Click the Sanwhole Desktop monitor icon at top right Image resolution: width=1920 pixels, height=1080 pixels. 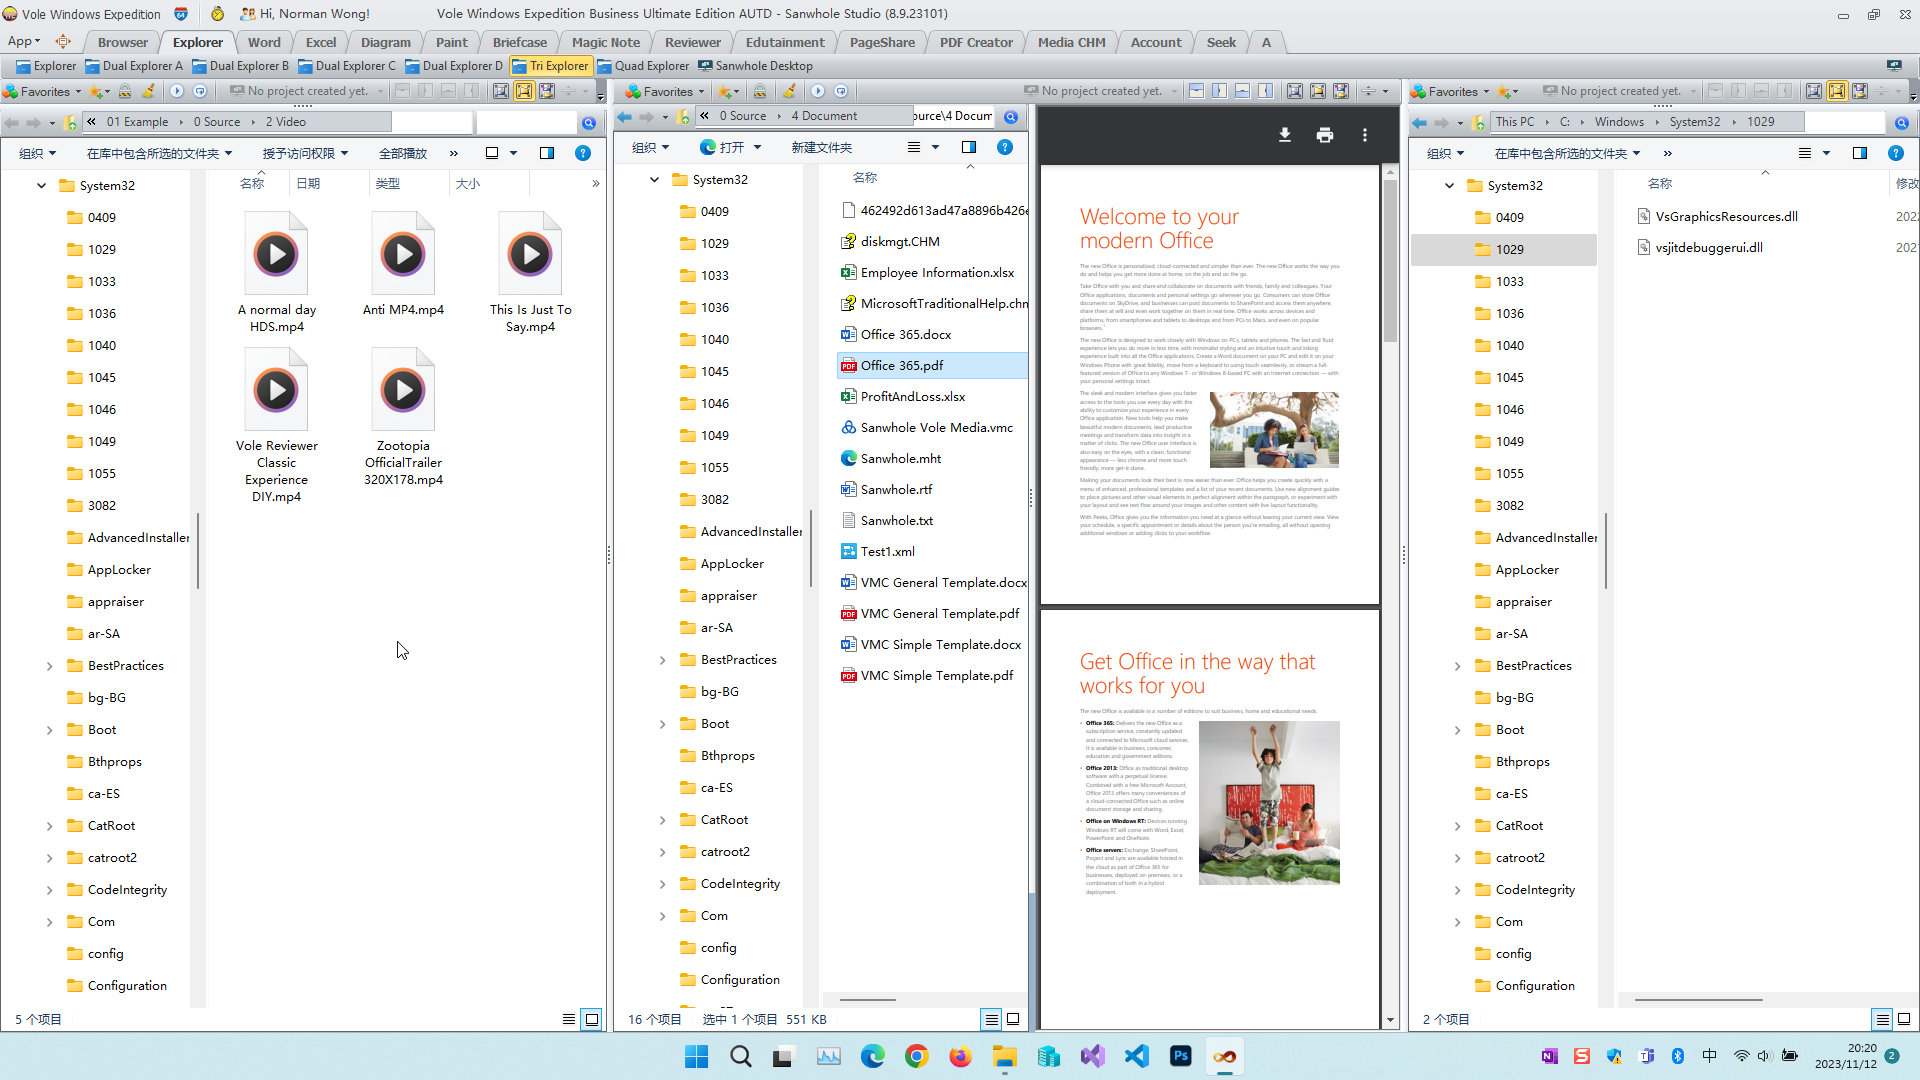[x=1894, y=65]
